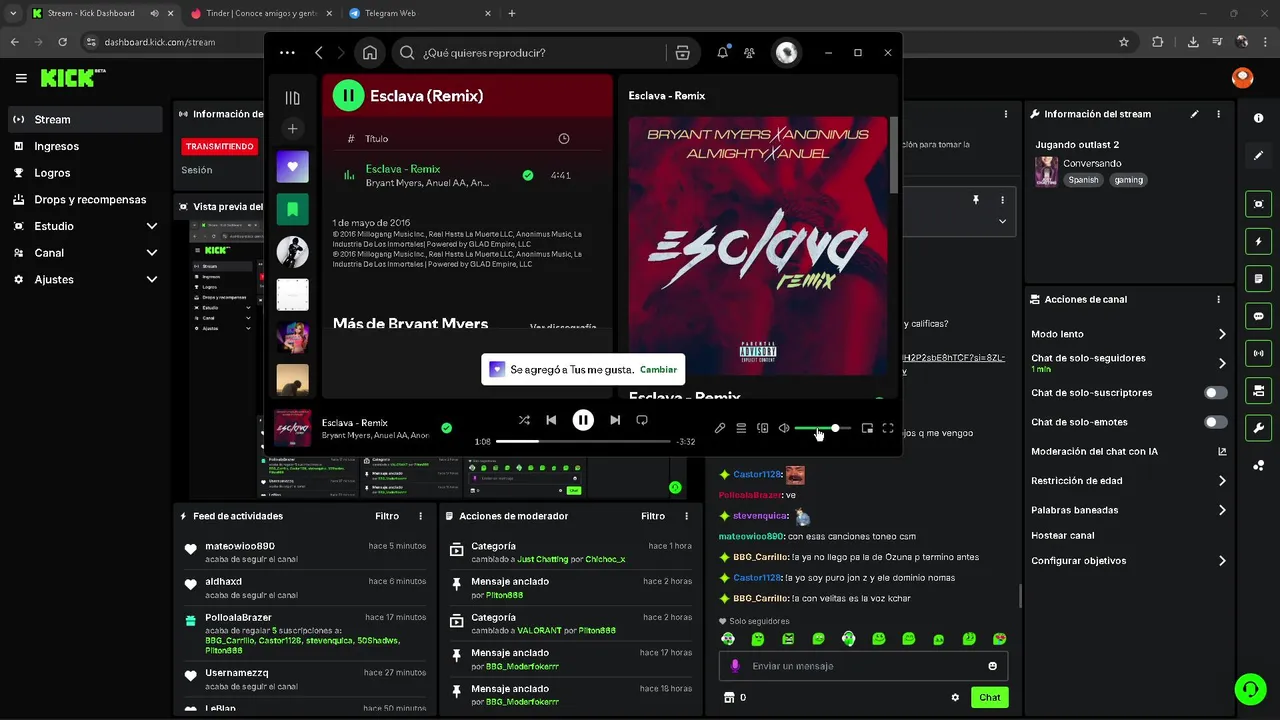This screenshot has width=1280, height=720.
Task: Click the Enviar un mensaje input
Action: (x=864, y=666)
